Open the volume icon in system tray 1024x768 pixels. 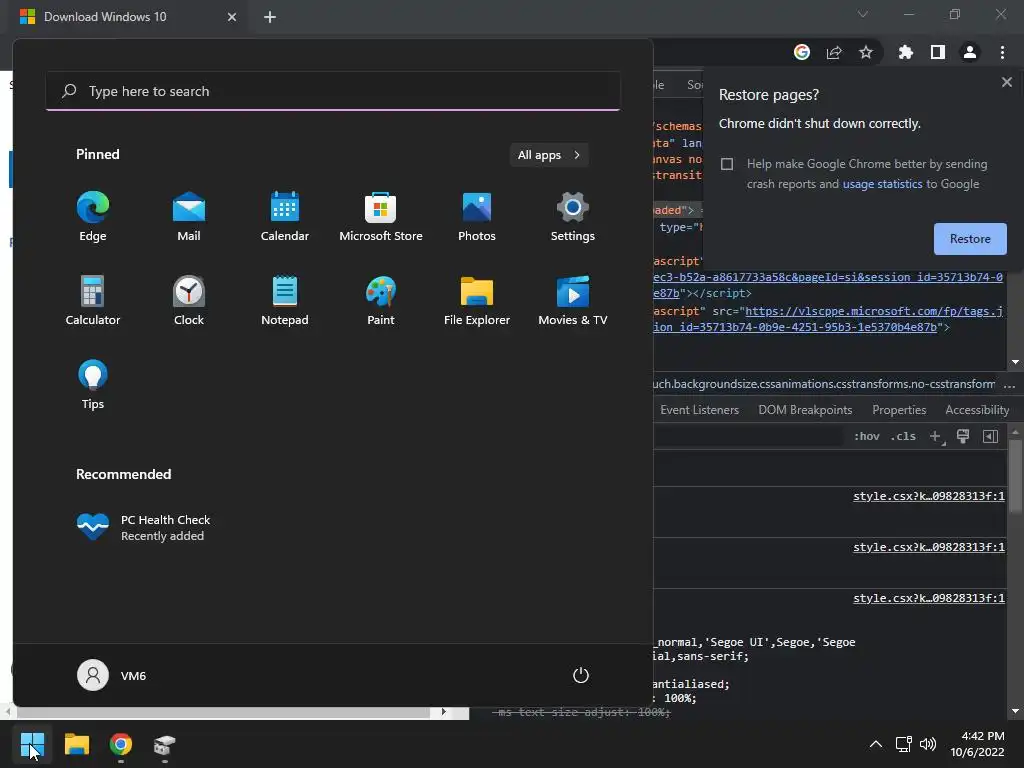point(927,744)
